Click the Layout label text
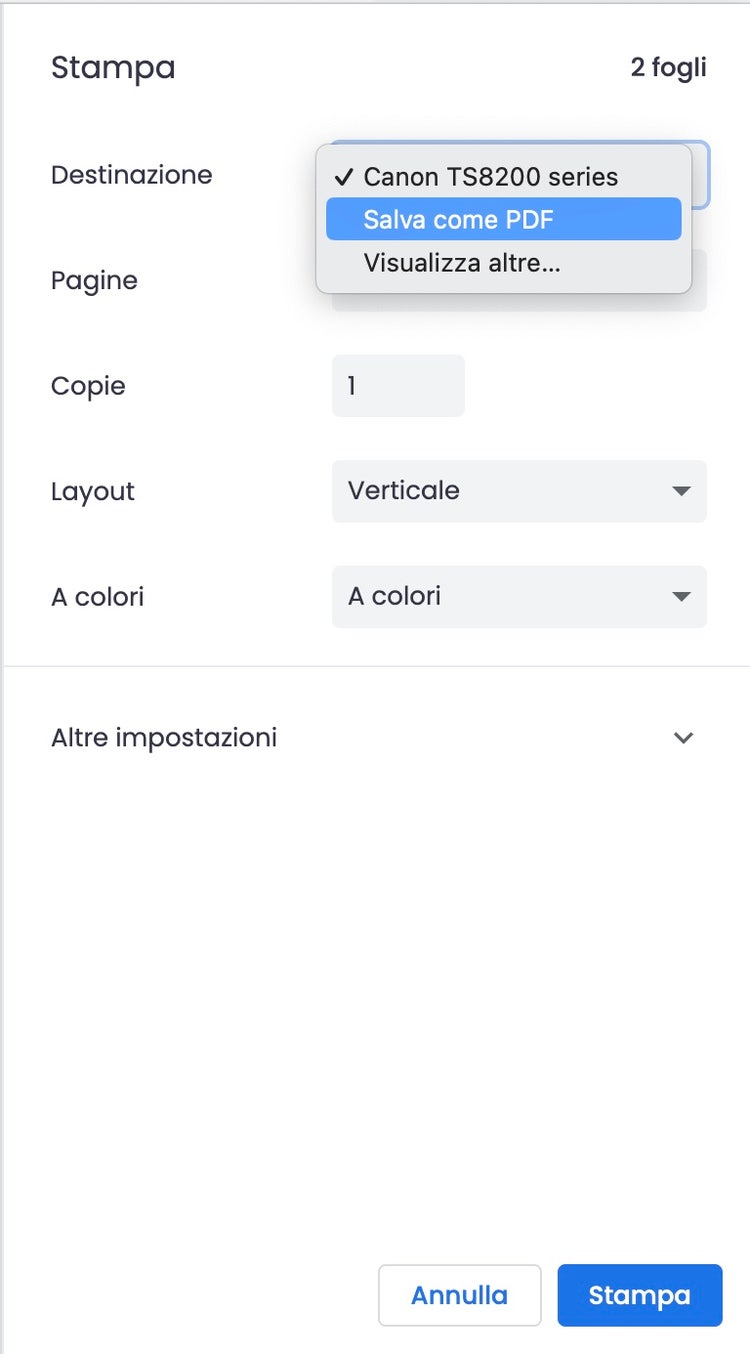The height and width of the screenshot is (1354, 750). tap(92, 492)
